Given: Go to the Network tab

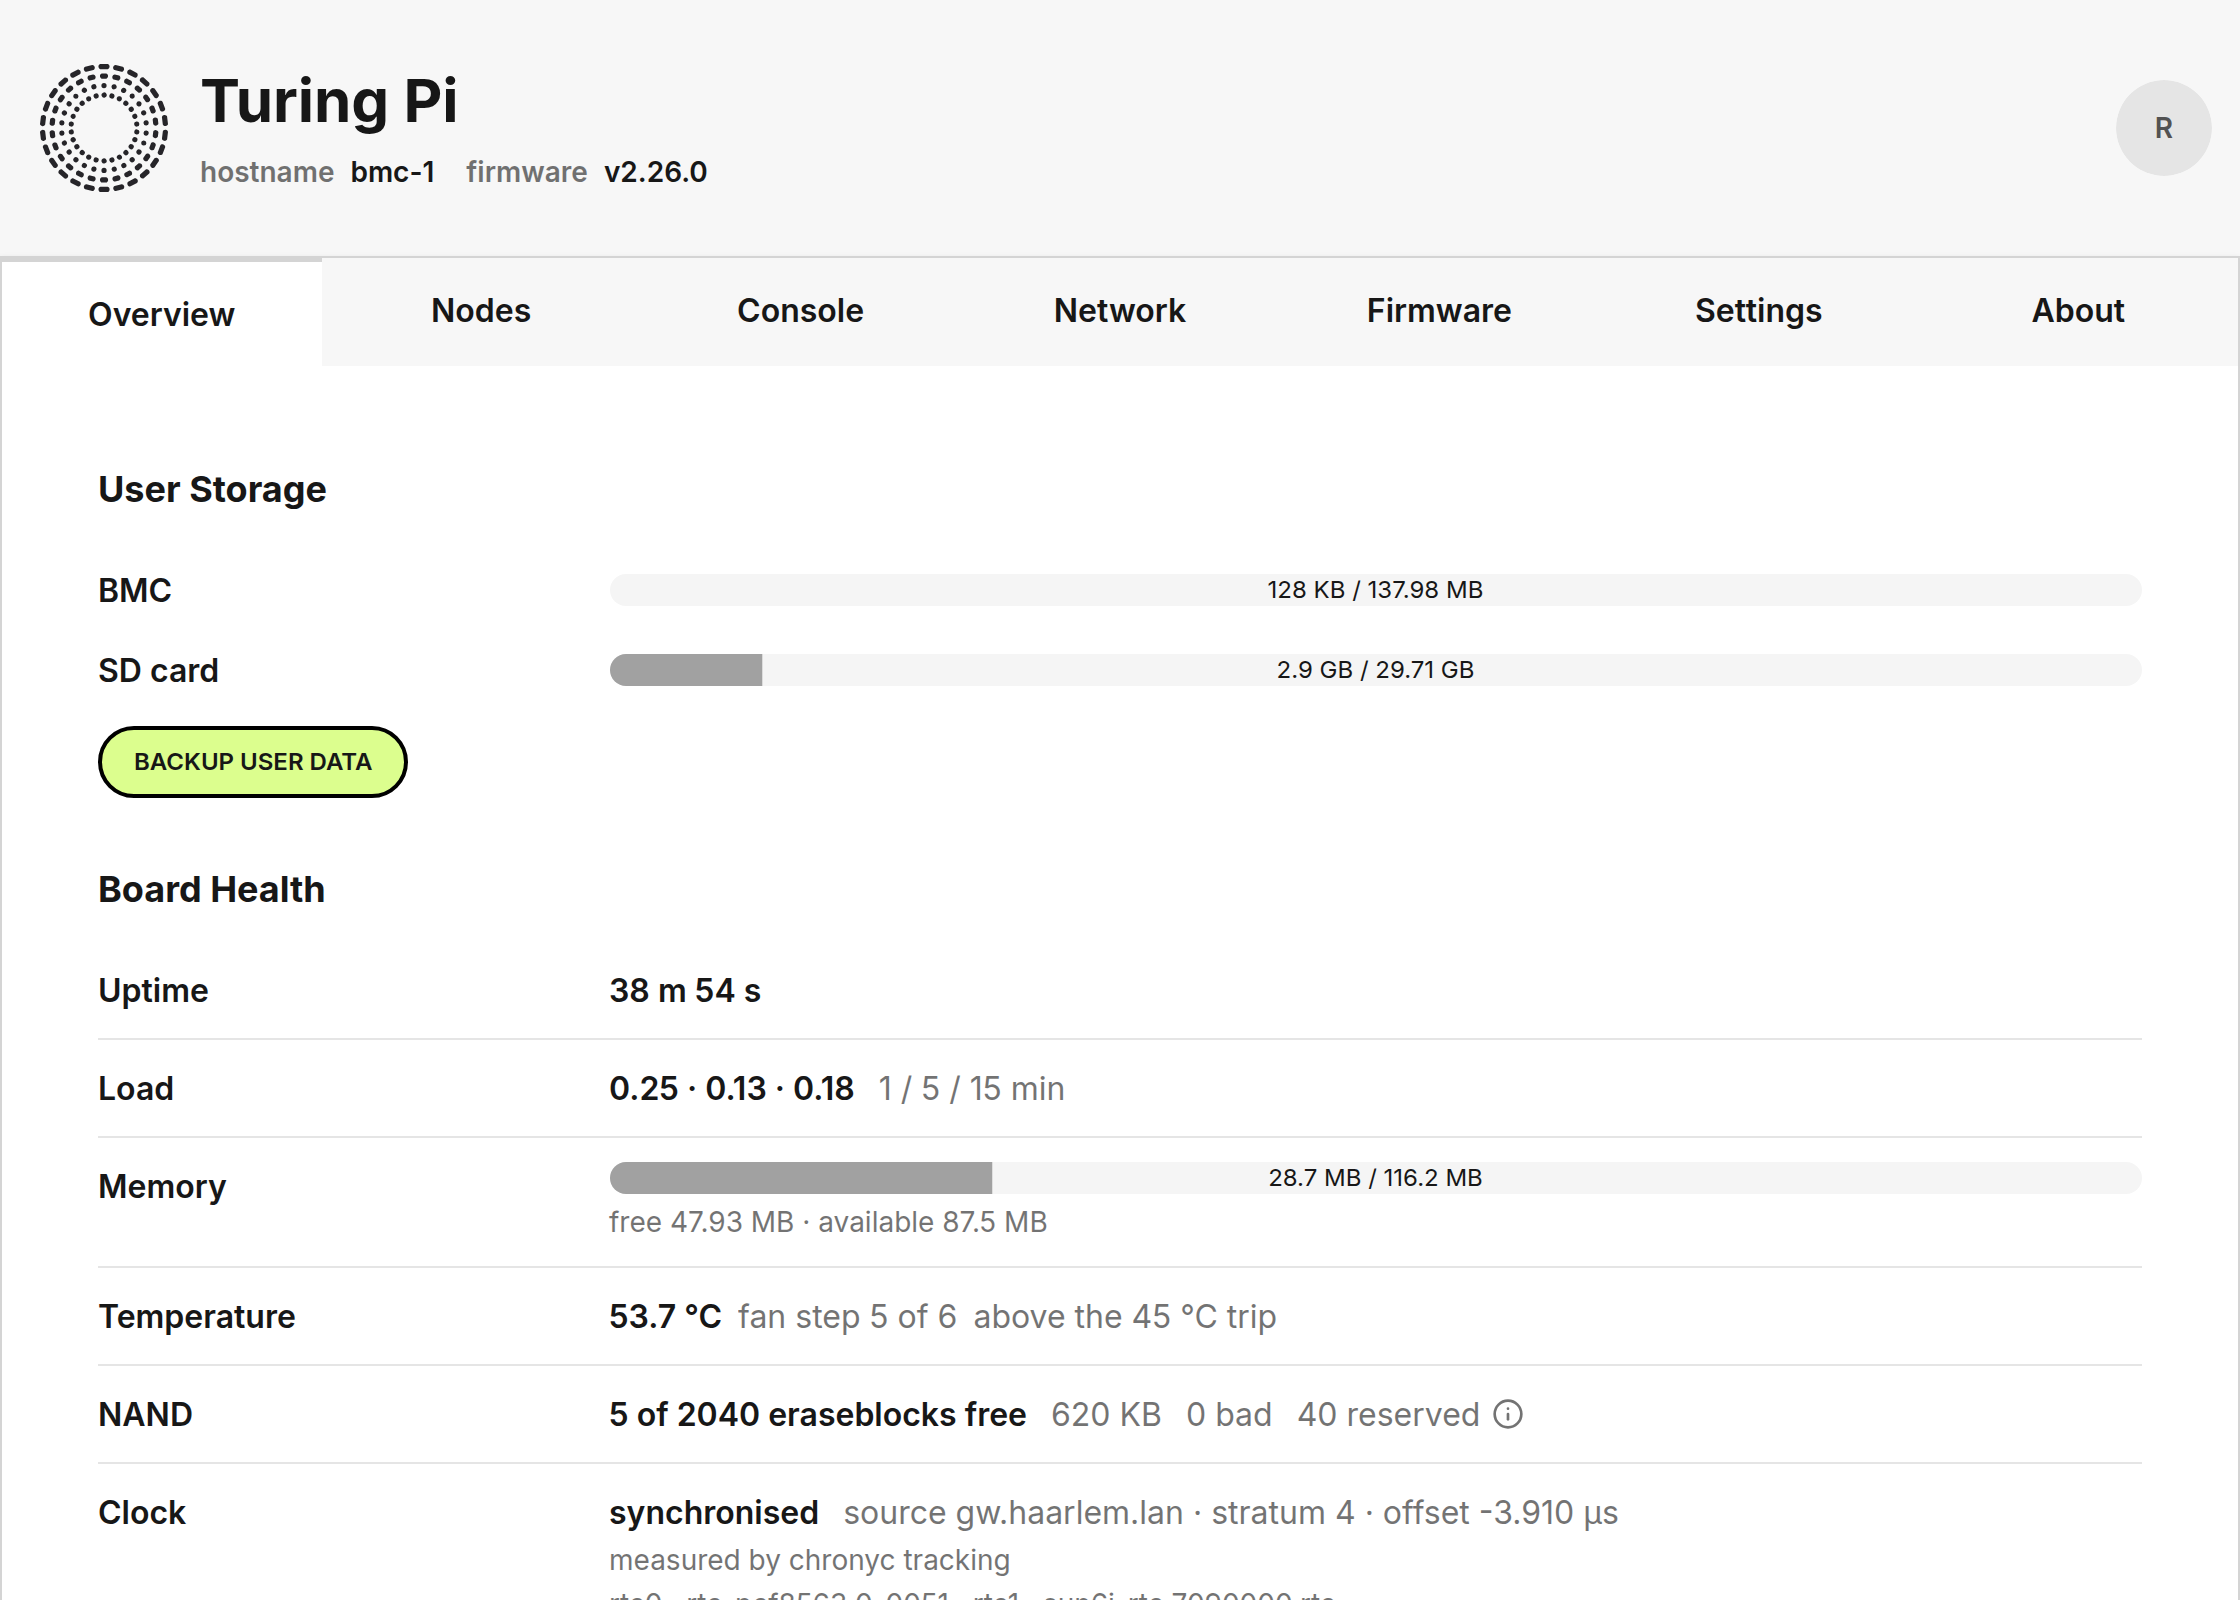Looking at the screenshot, I should (x=1119, y=311).
